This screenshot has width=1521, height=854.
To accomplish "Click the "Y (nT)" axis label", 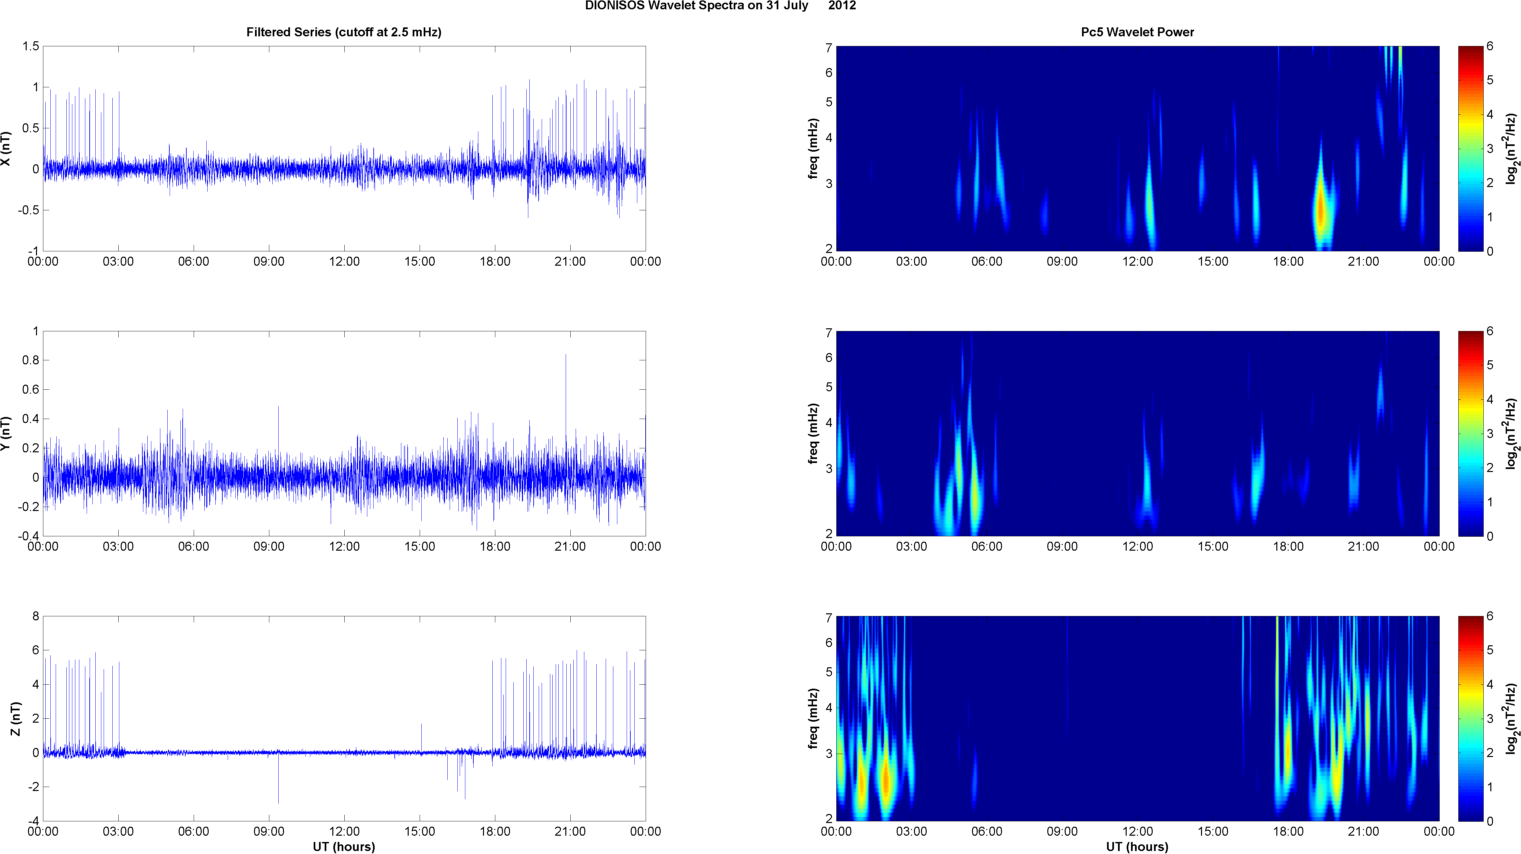I will tap(7, 434).
